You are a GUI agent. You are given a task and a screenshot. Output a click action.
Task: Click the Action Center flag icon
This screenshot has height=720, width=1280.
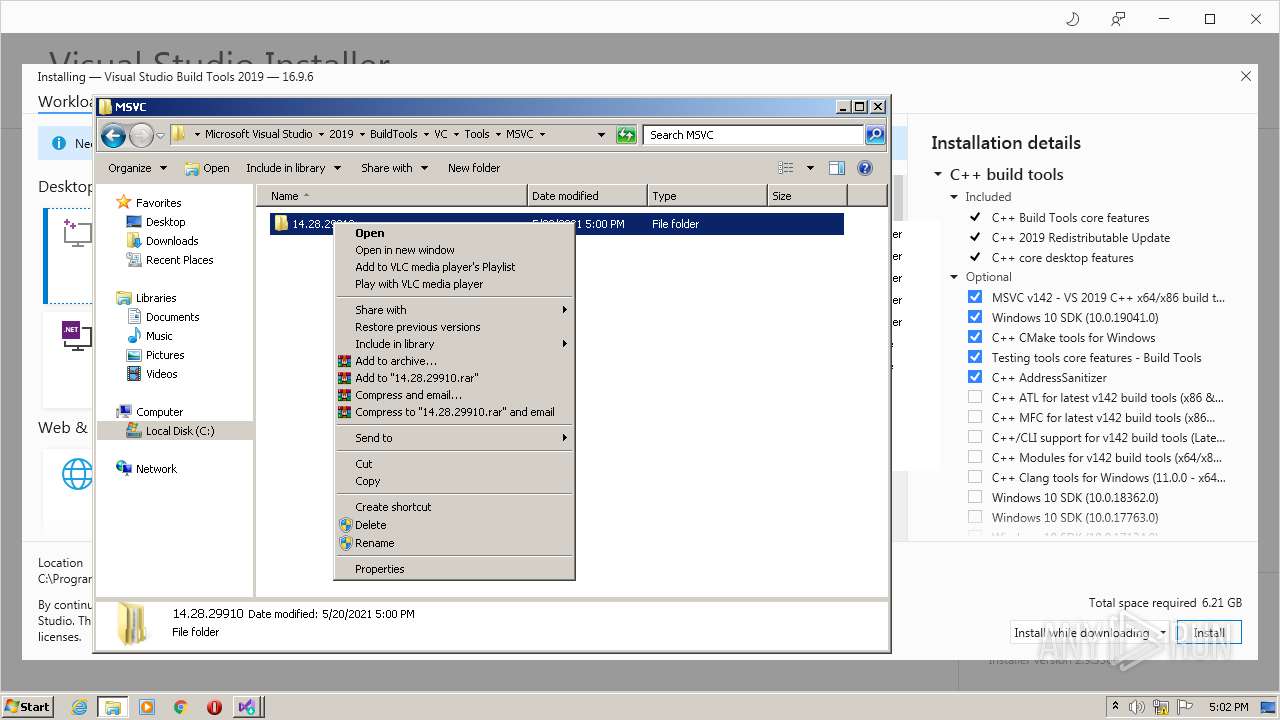click(1185, 707)
